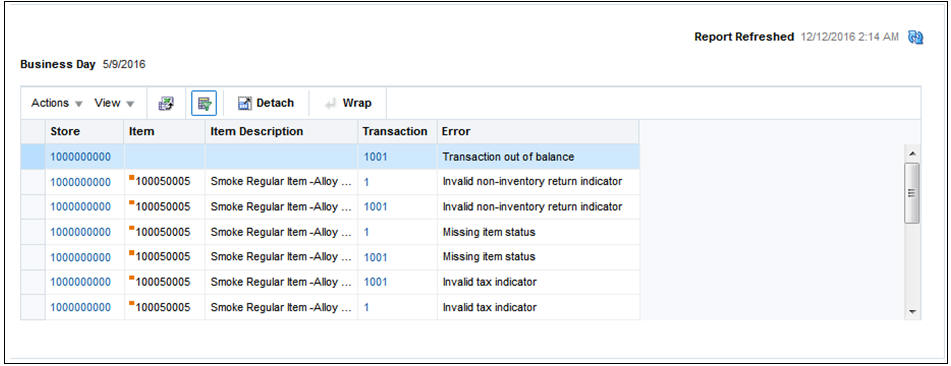The image size is (951, 366).
Task: Open store link for Invalid non-inventory return, transaction 1
Action: click(x=81, y=181)
